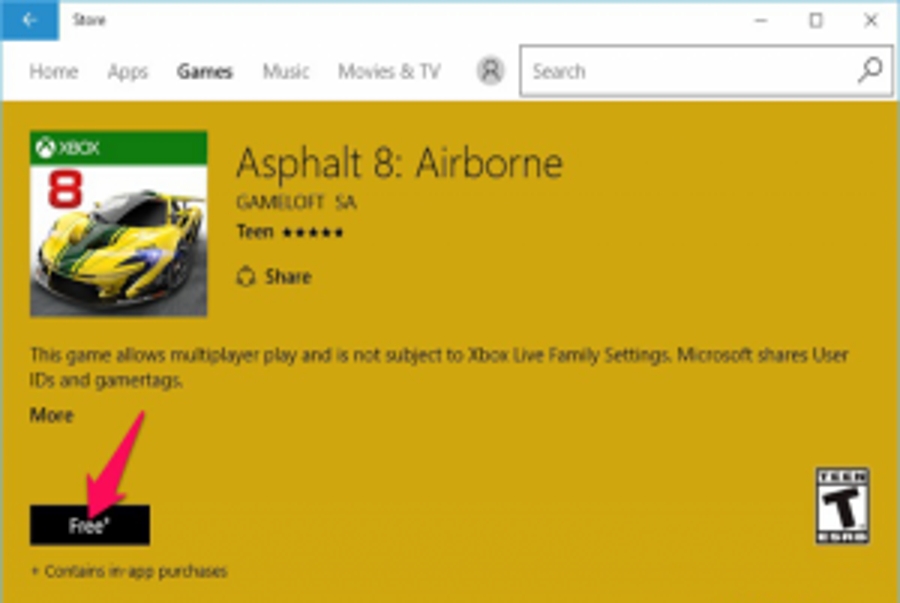Viewport: 900px width, 603px height.
Task: Open the user account profile icon
Action: [490, 71]
